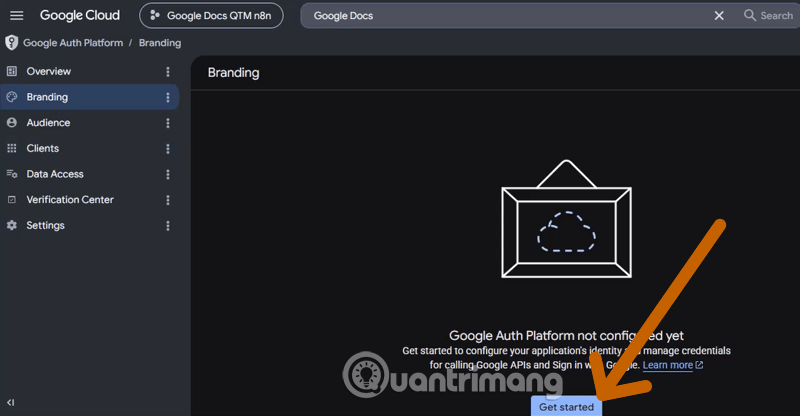
Task: Select Branding in the sidebar
Action: click(x=89, y=97)
